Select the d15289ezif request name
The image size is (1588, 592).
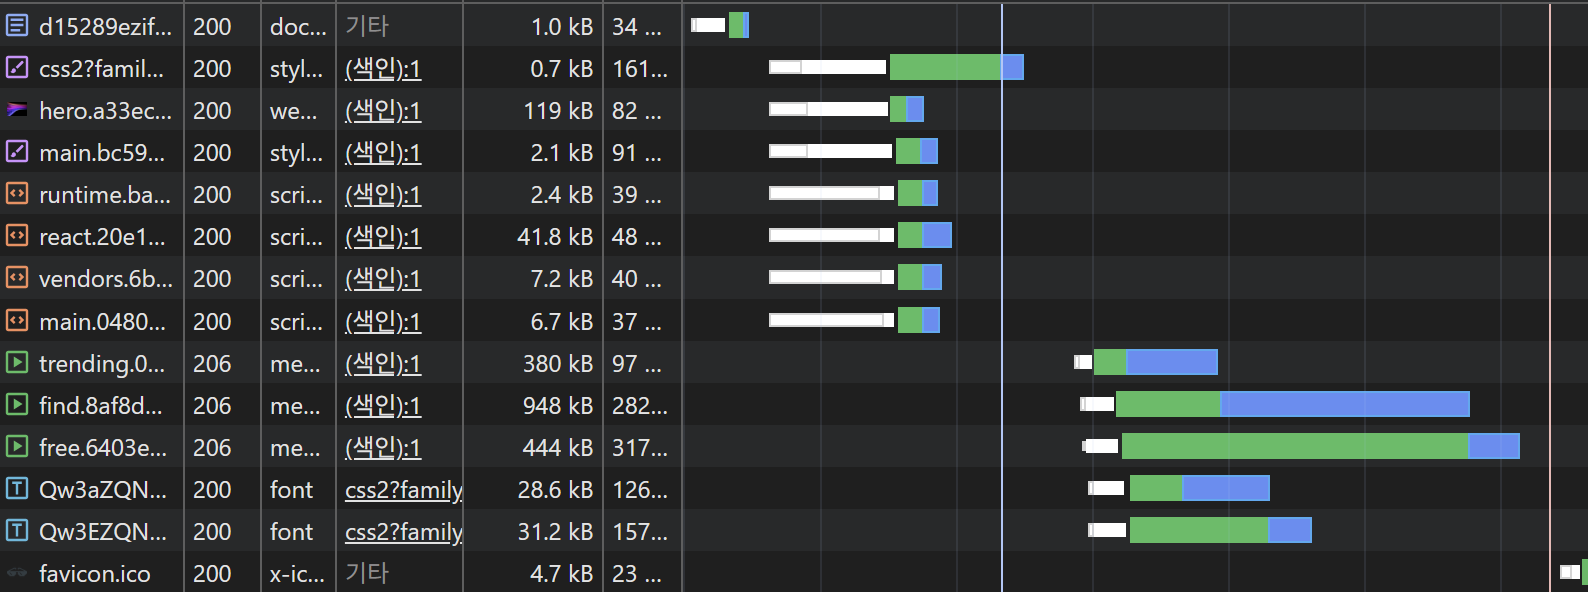pos(105,27)
